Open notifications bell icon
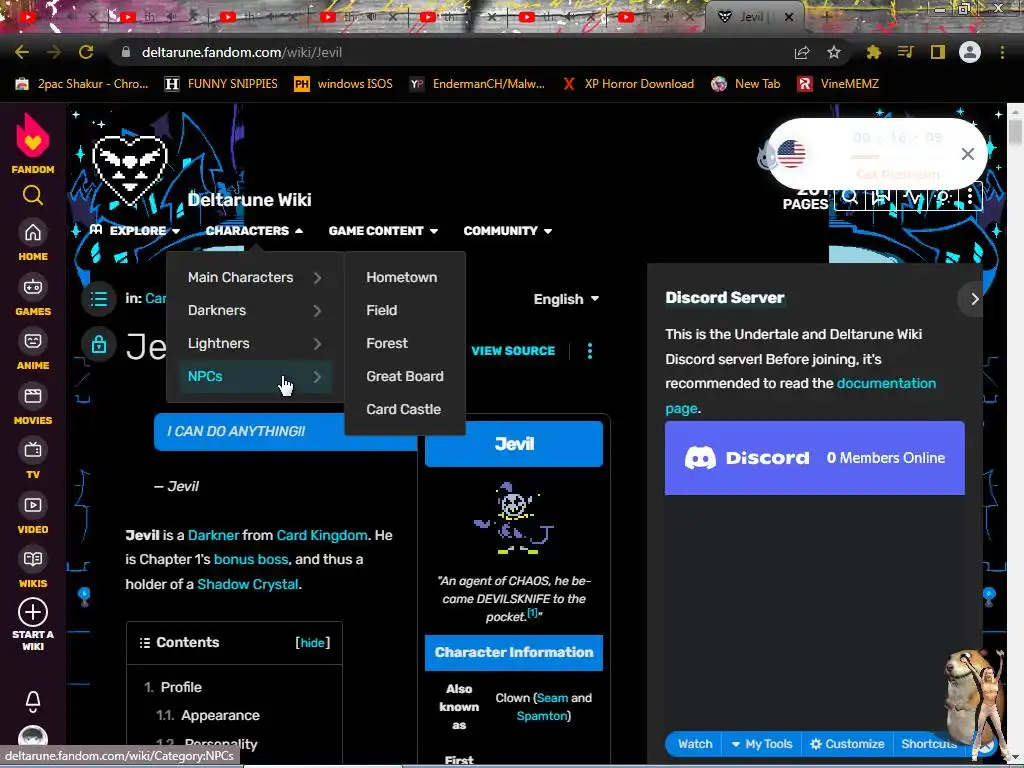The height and width of the screenshot is (768, 1024). click(x=33, y=701)
